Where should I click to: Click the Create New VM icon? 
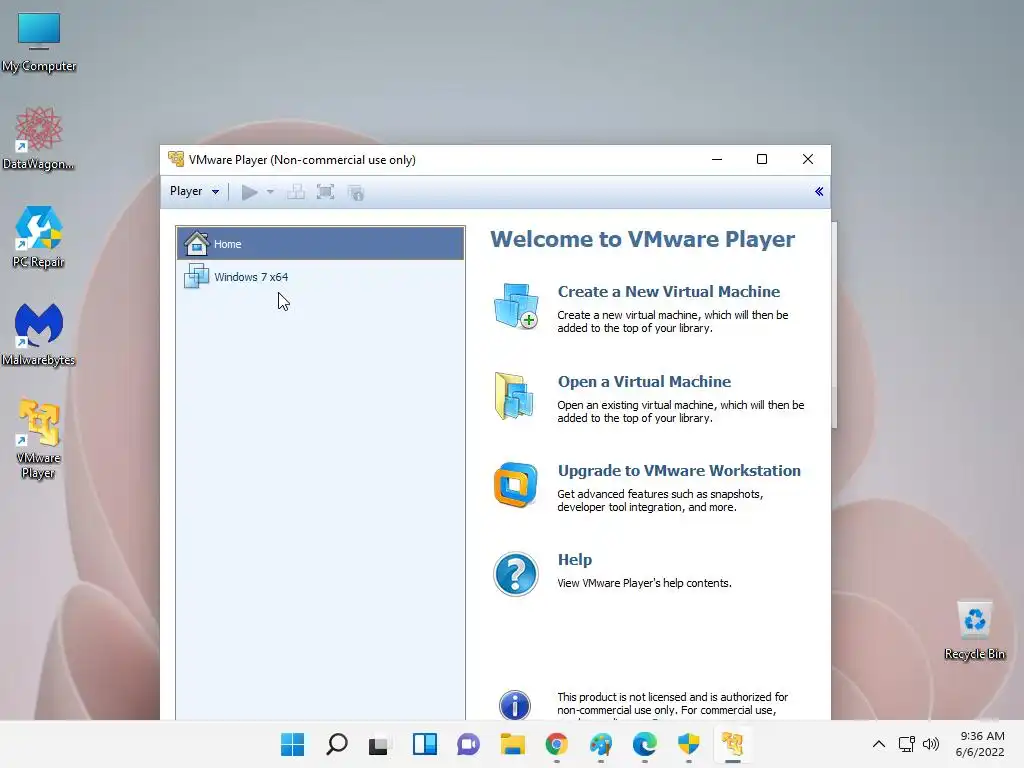(x=516, y=306)
